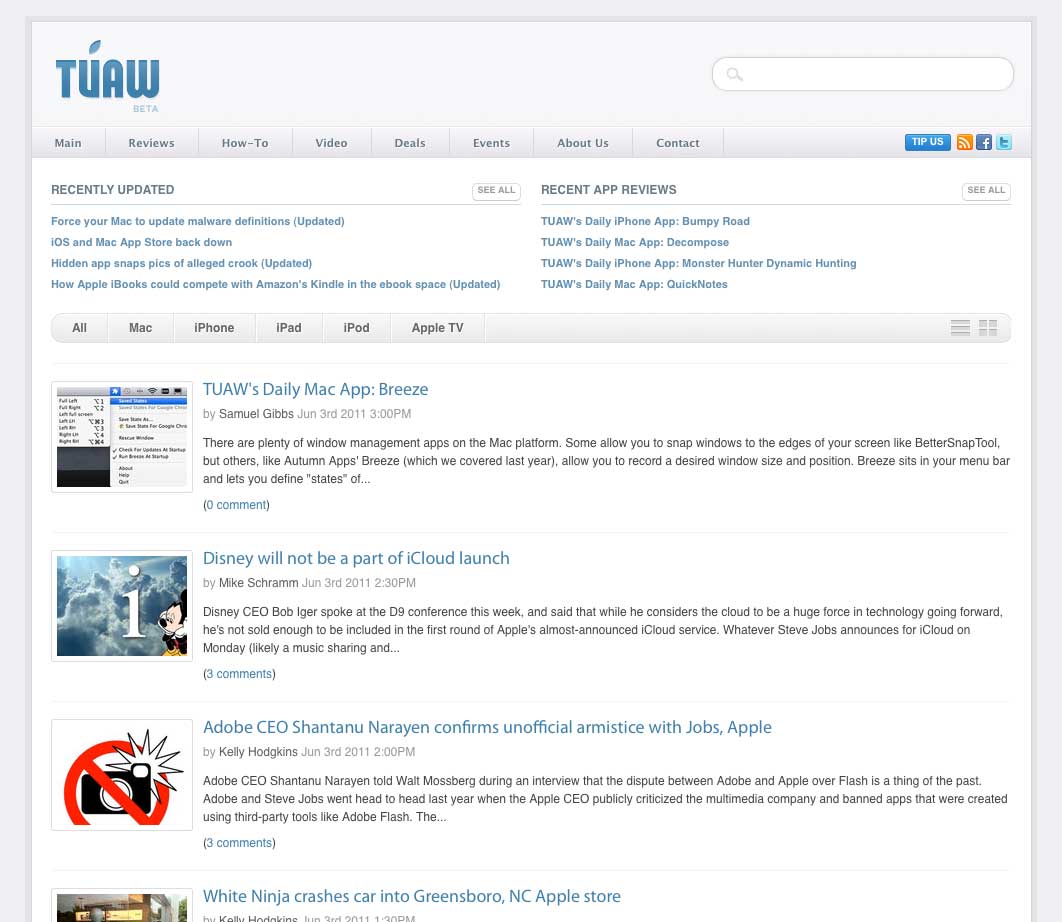1062x922 pixels.
Task: Select the iPad category tab
Action: coord(289,328)
